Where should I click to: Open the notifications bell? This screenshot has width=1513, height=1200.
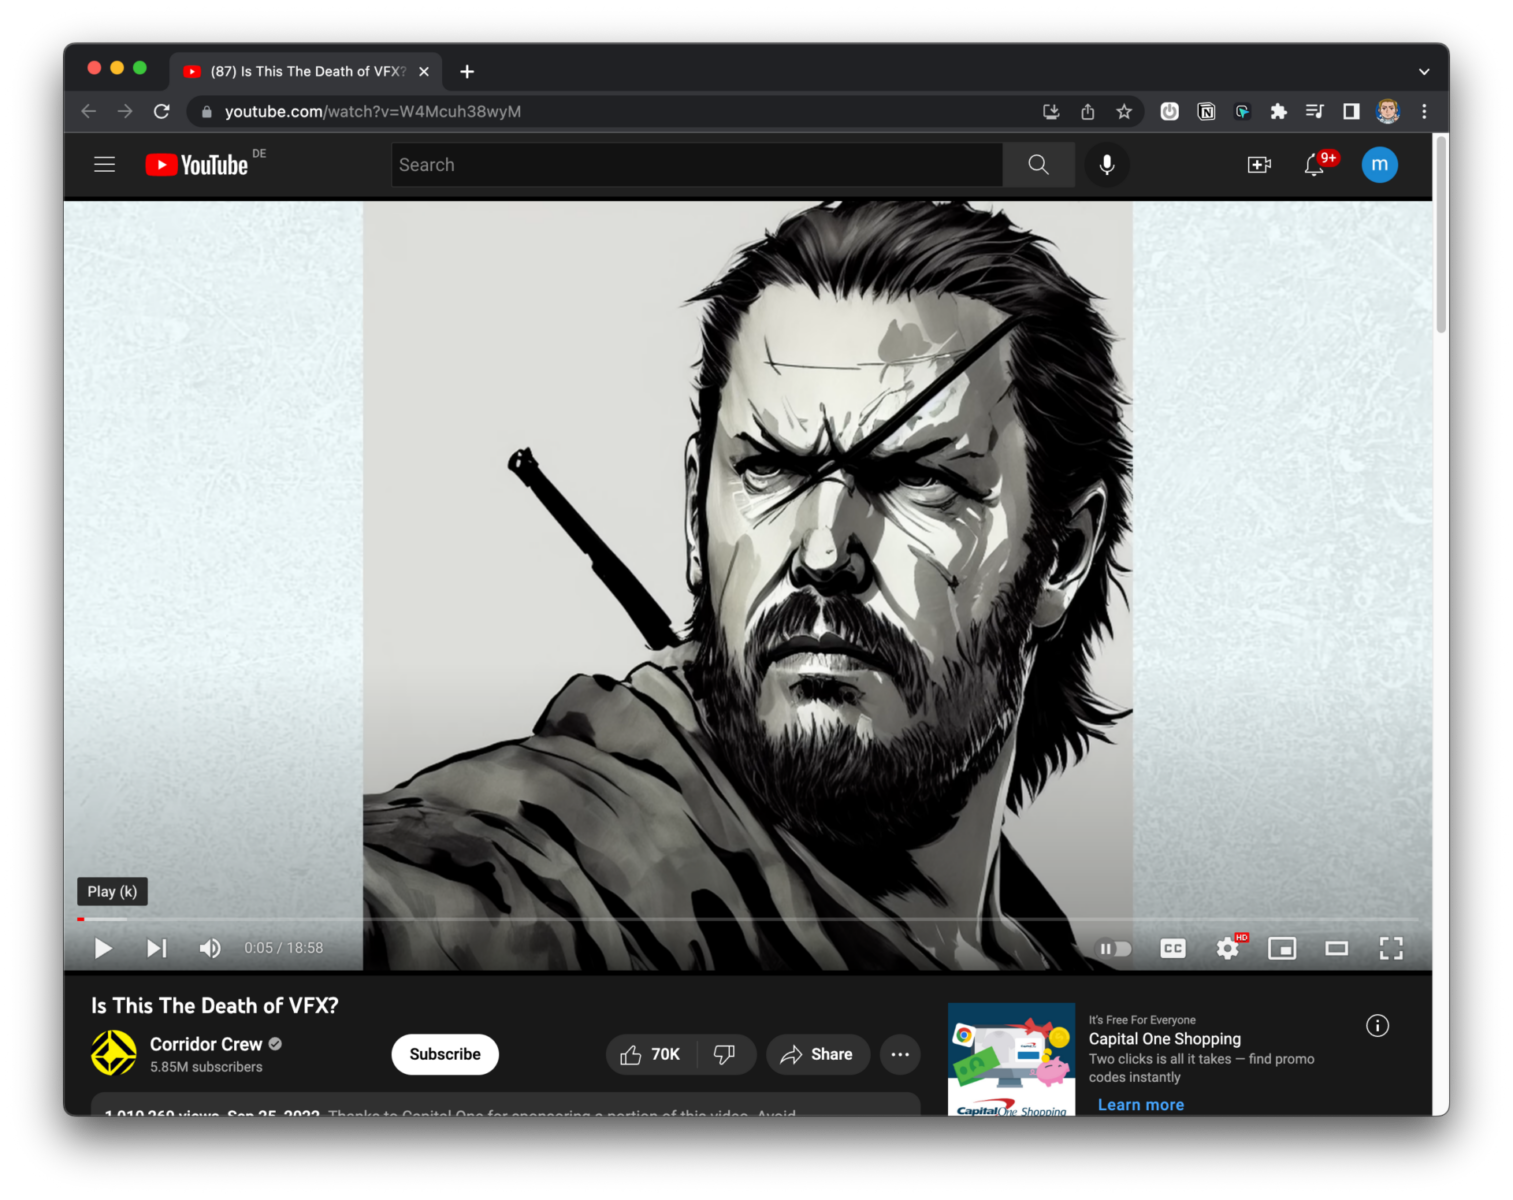point(1314,165)
